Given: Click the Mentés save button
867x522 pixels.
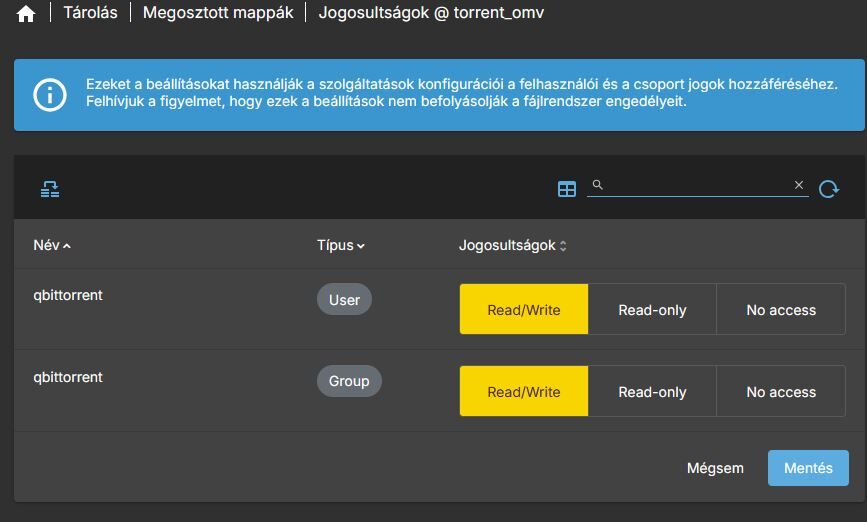Looking at the screenshot, I should point(808,468).
